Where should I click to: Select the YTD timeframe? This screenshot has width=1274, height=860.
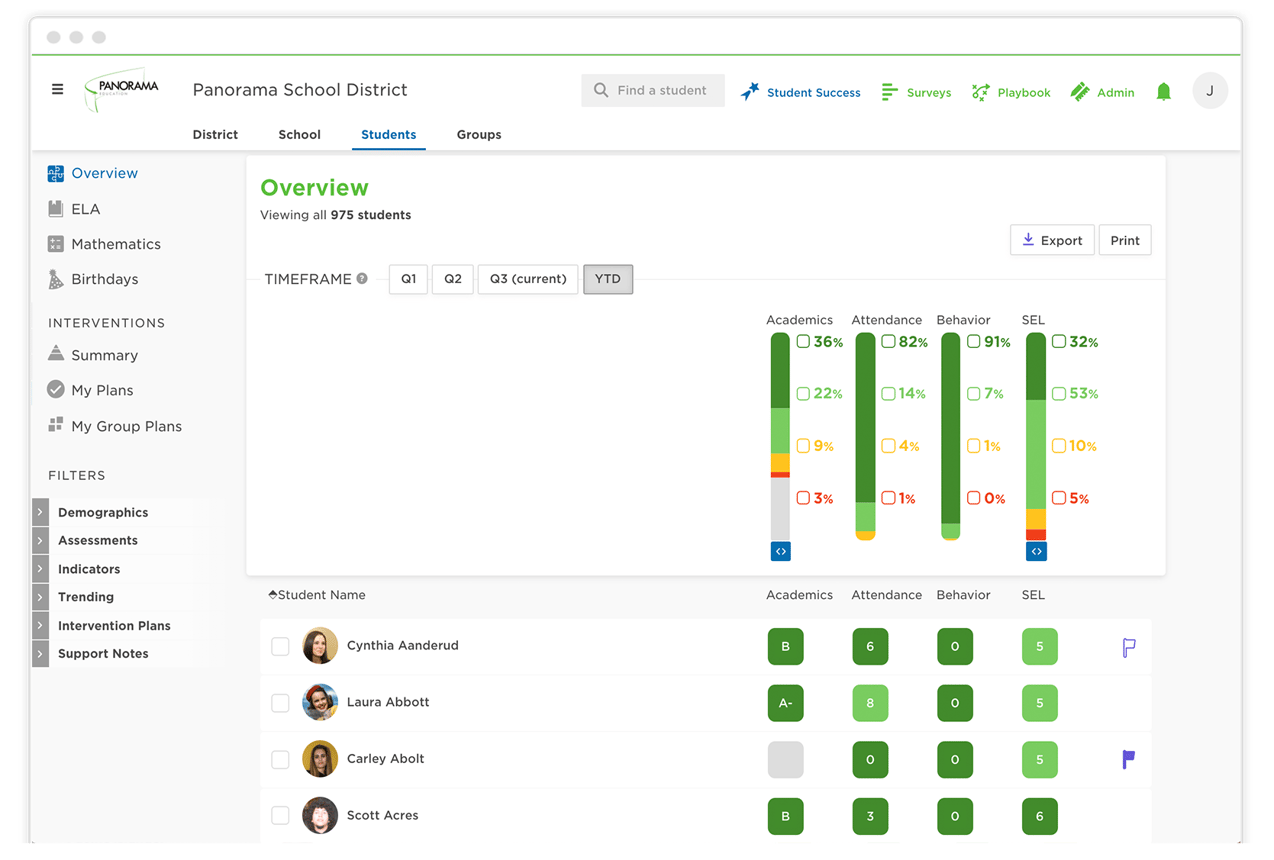[x=608, y=279]
